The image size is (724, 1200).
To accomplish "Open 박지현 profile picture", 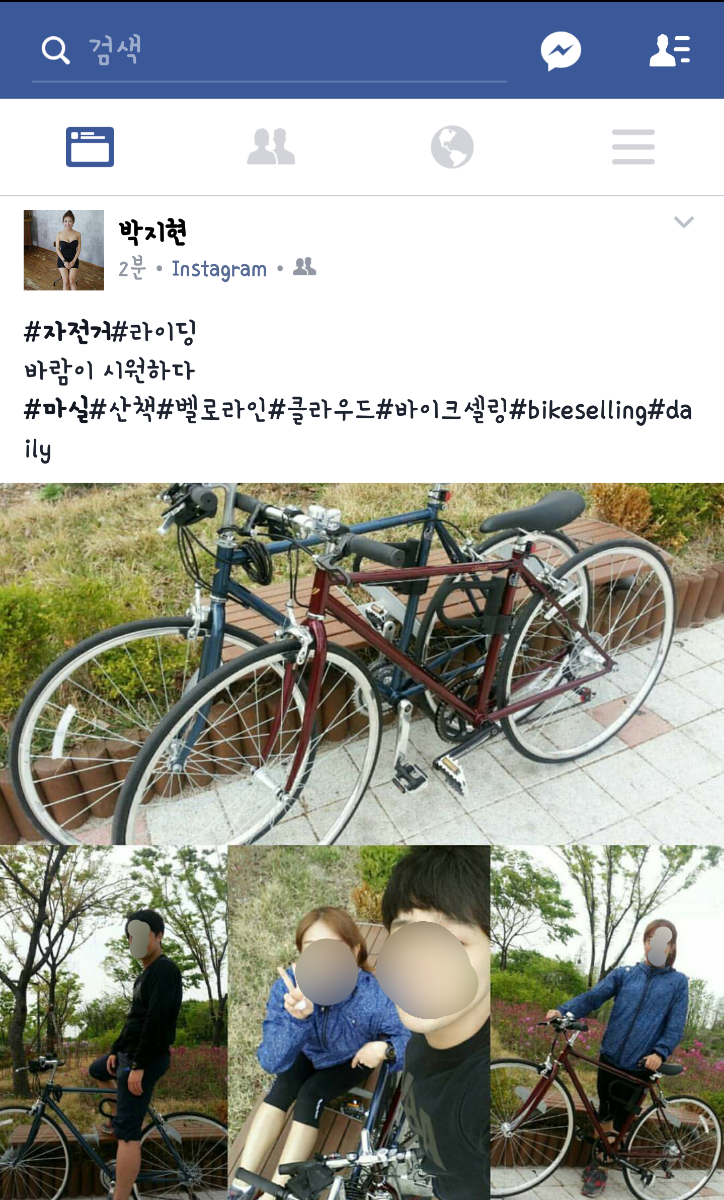I will pos(64,250).
